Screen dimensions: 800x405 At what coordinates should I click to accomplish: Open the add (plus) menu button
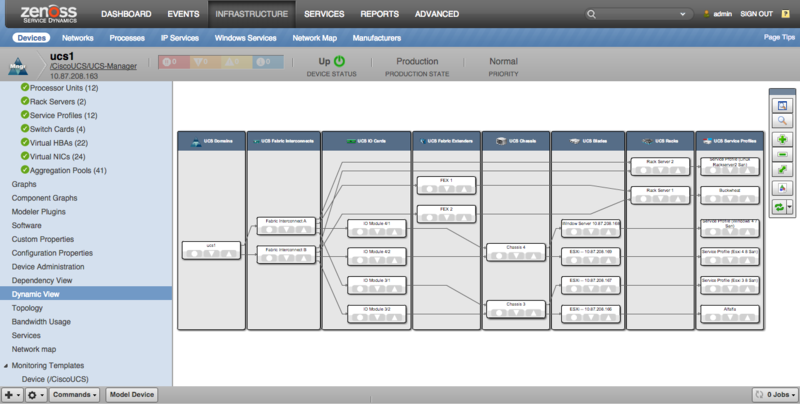(12, 395)
